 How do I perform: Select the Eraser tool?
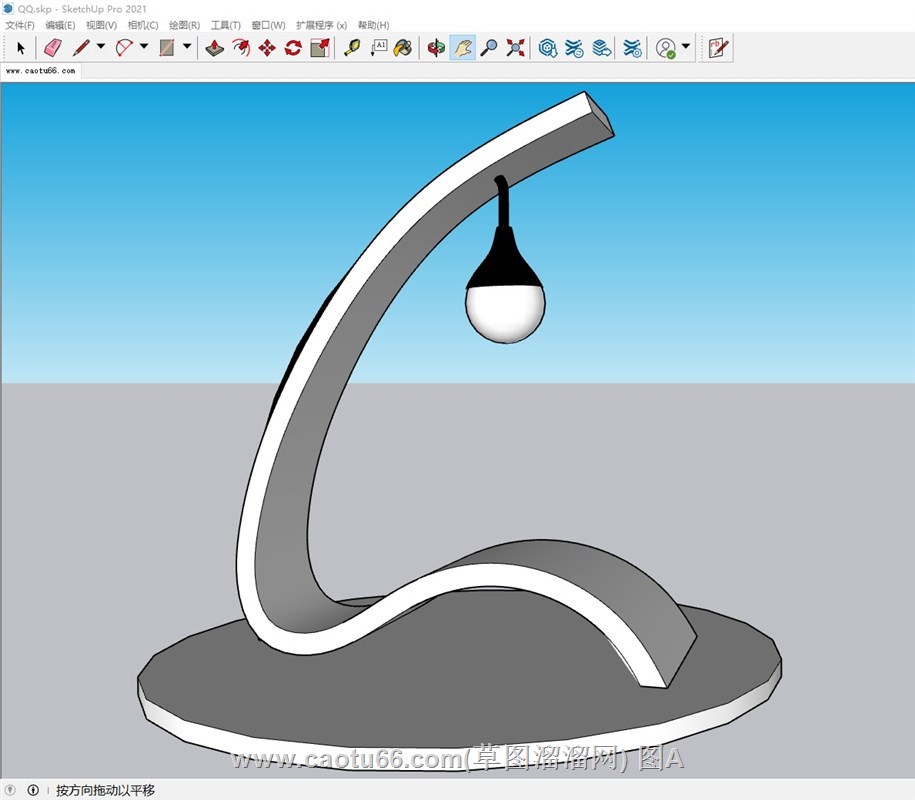click(x=53, y=47)
